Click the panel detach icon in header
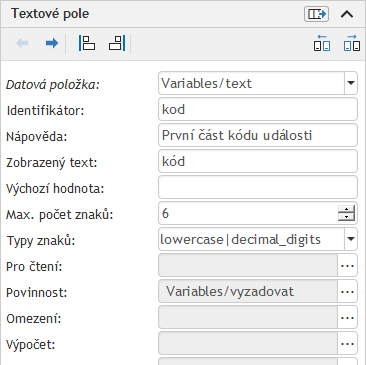The image size is (366, 365). [x=316, y=14]
